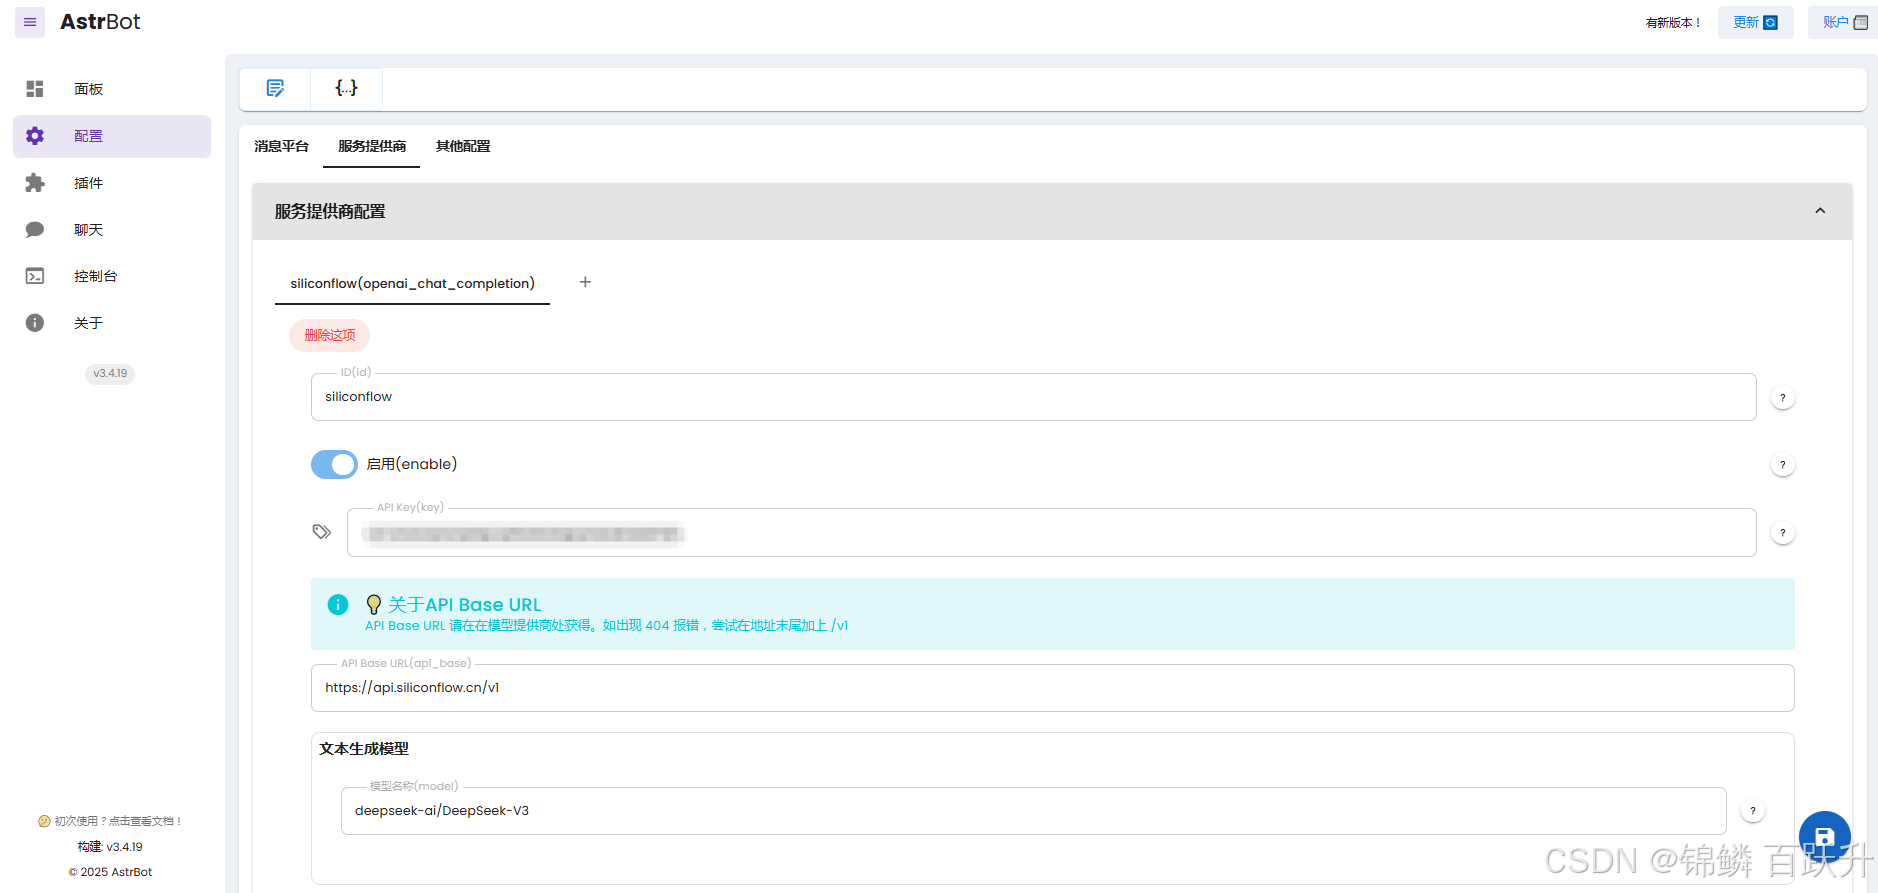Select the 服务提供商 tab
Viewport: 1878px width, 893px height.
372,146
